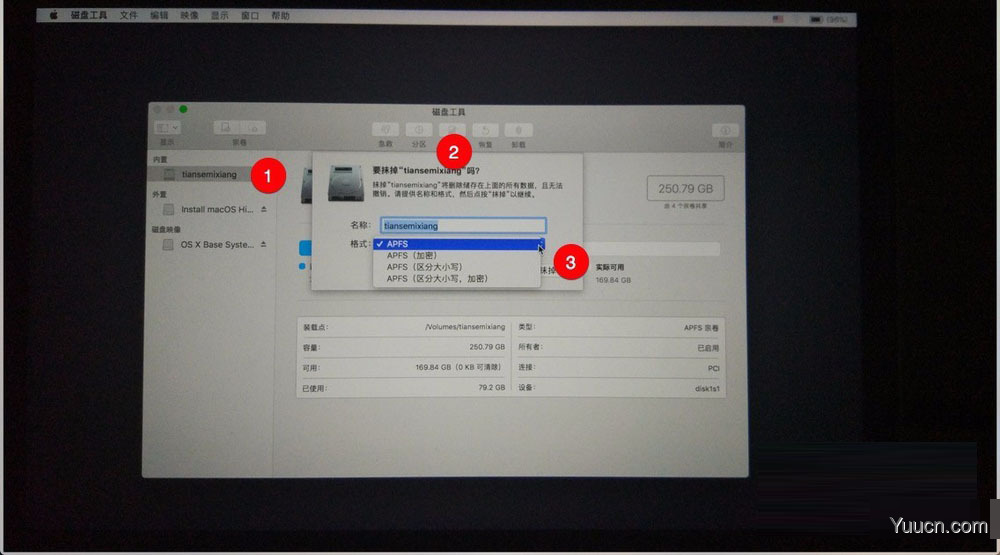Click the 实际可用 label

(x=610, y=267)
